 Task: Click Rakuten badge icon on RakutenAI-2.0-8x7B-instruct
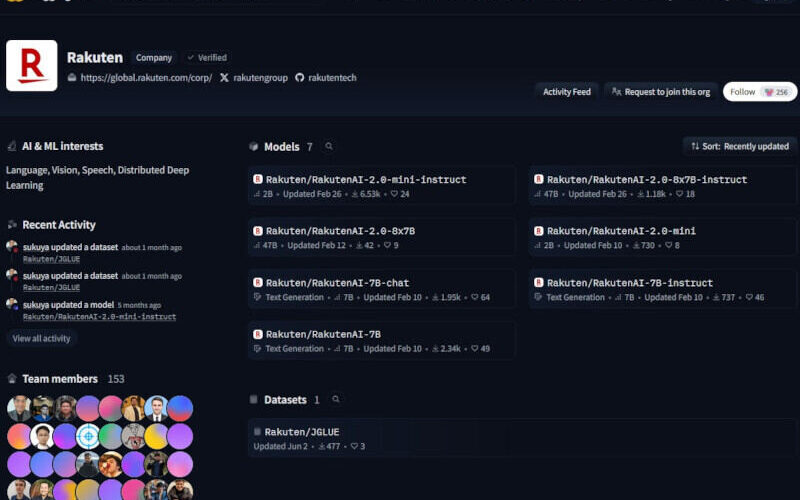click(x=538, y=179)
